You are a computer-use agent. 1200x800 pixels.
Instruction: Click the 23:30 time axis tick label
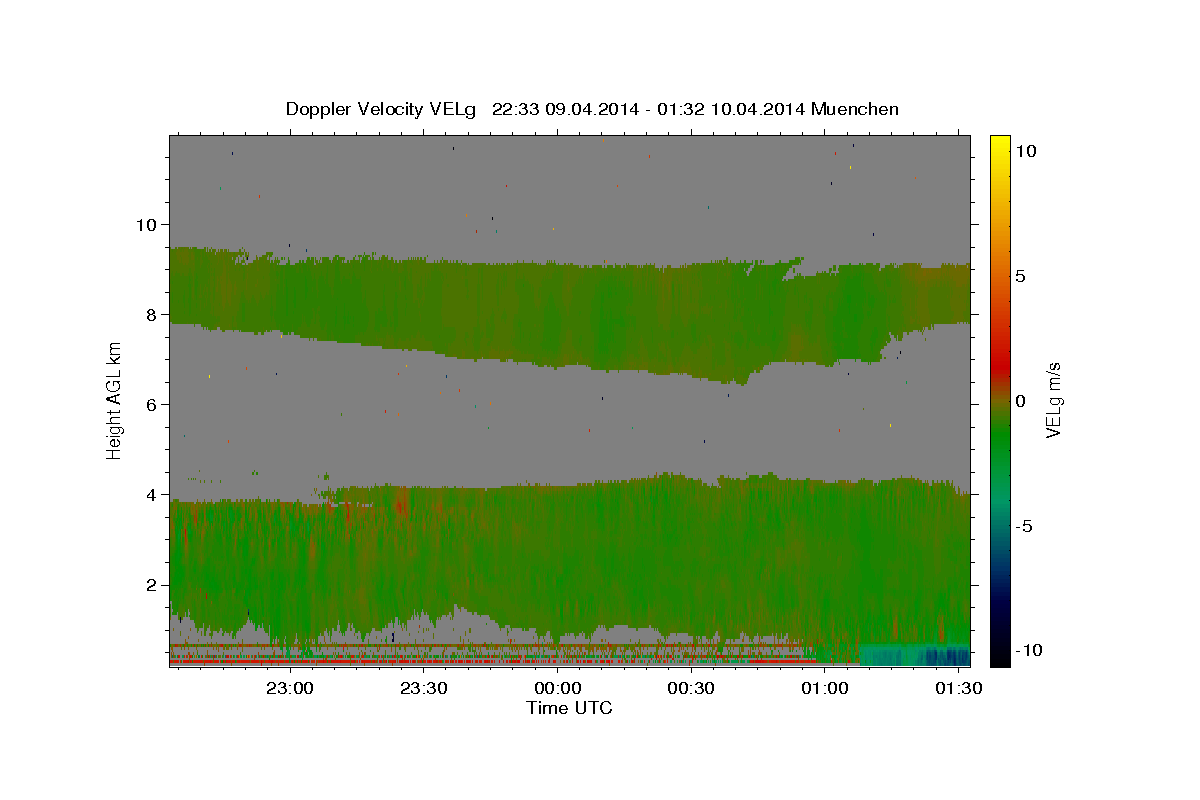(x=423, y=688)
